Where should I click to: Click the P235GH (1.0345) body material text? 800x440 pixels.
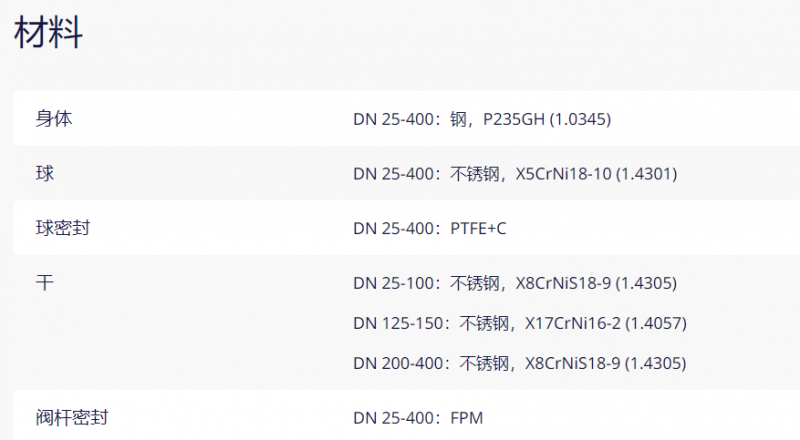point(547,119)
